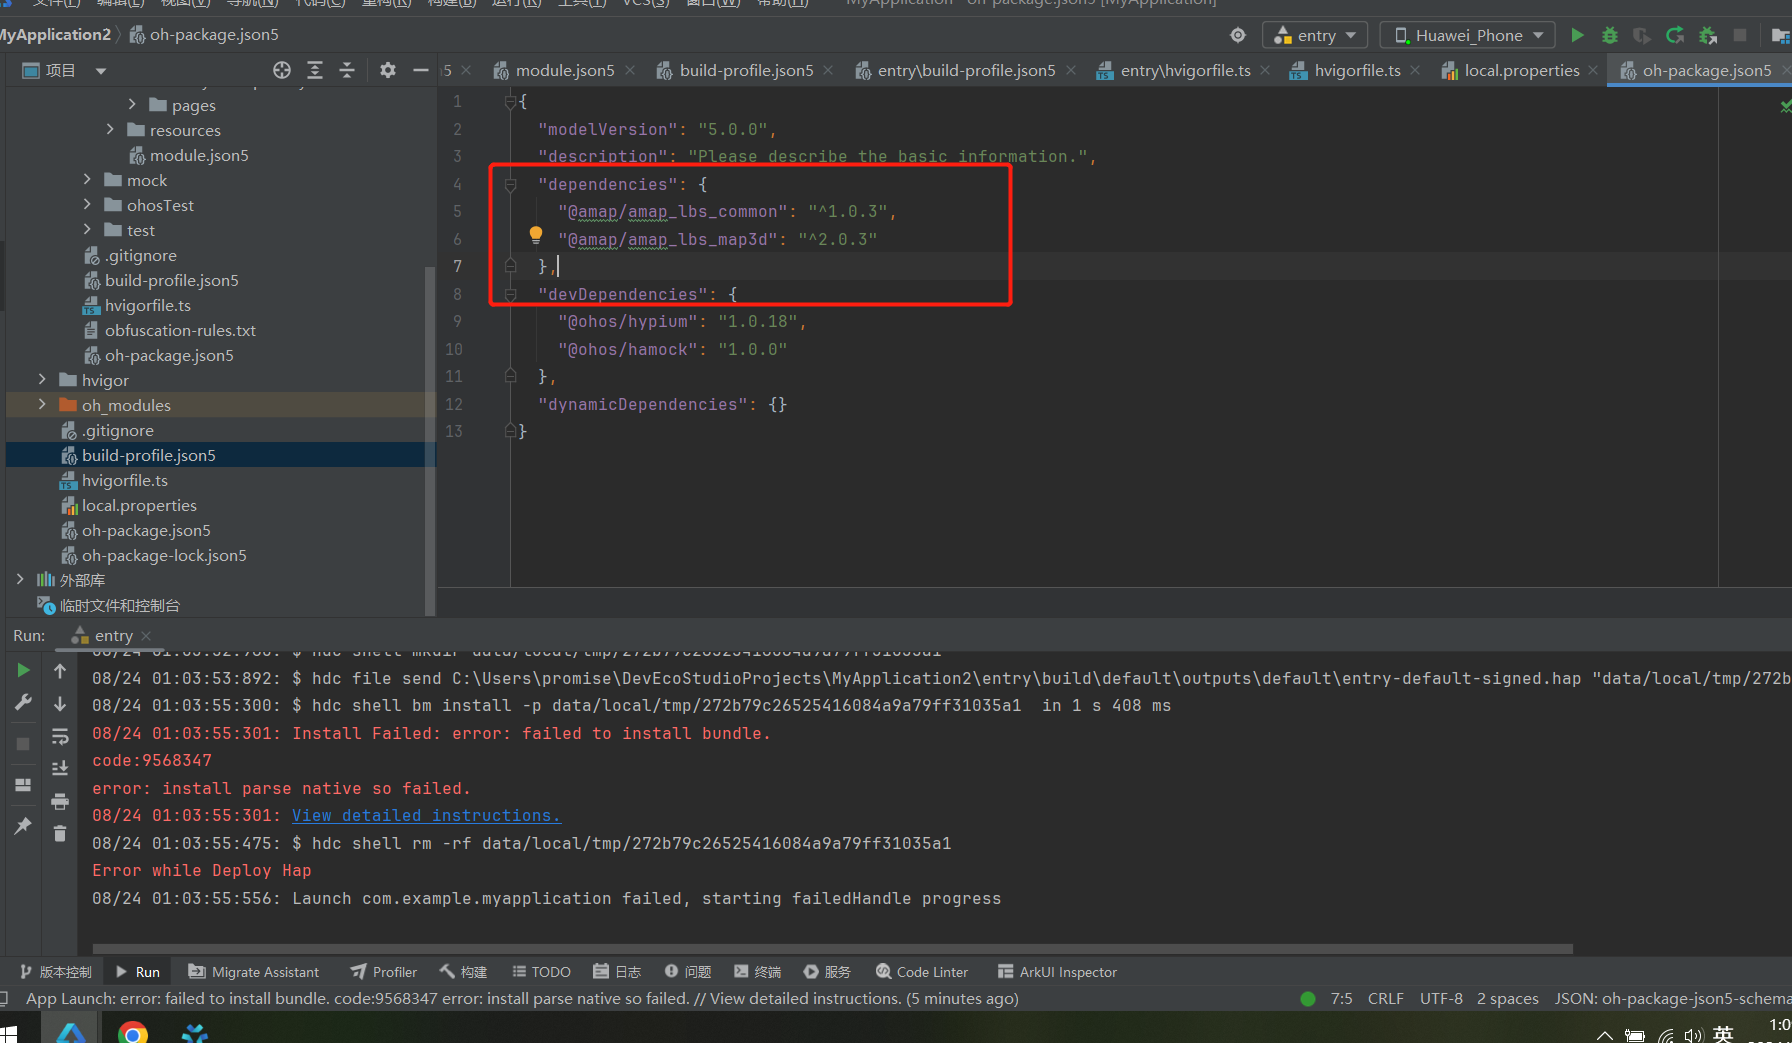Pin the Run tab with pin icon
The height and width of the screenshot is (1043, 1792).
(x=23, y=826)
